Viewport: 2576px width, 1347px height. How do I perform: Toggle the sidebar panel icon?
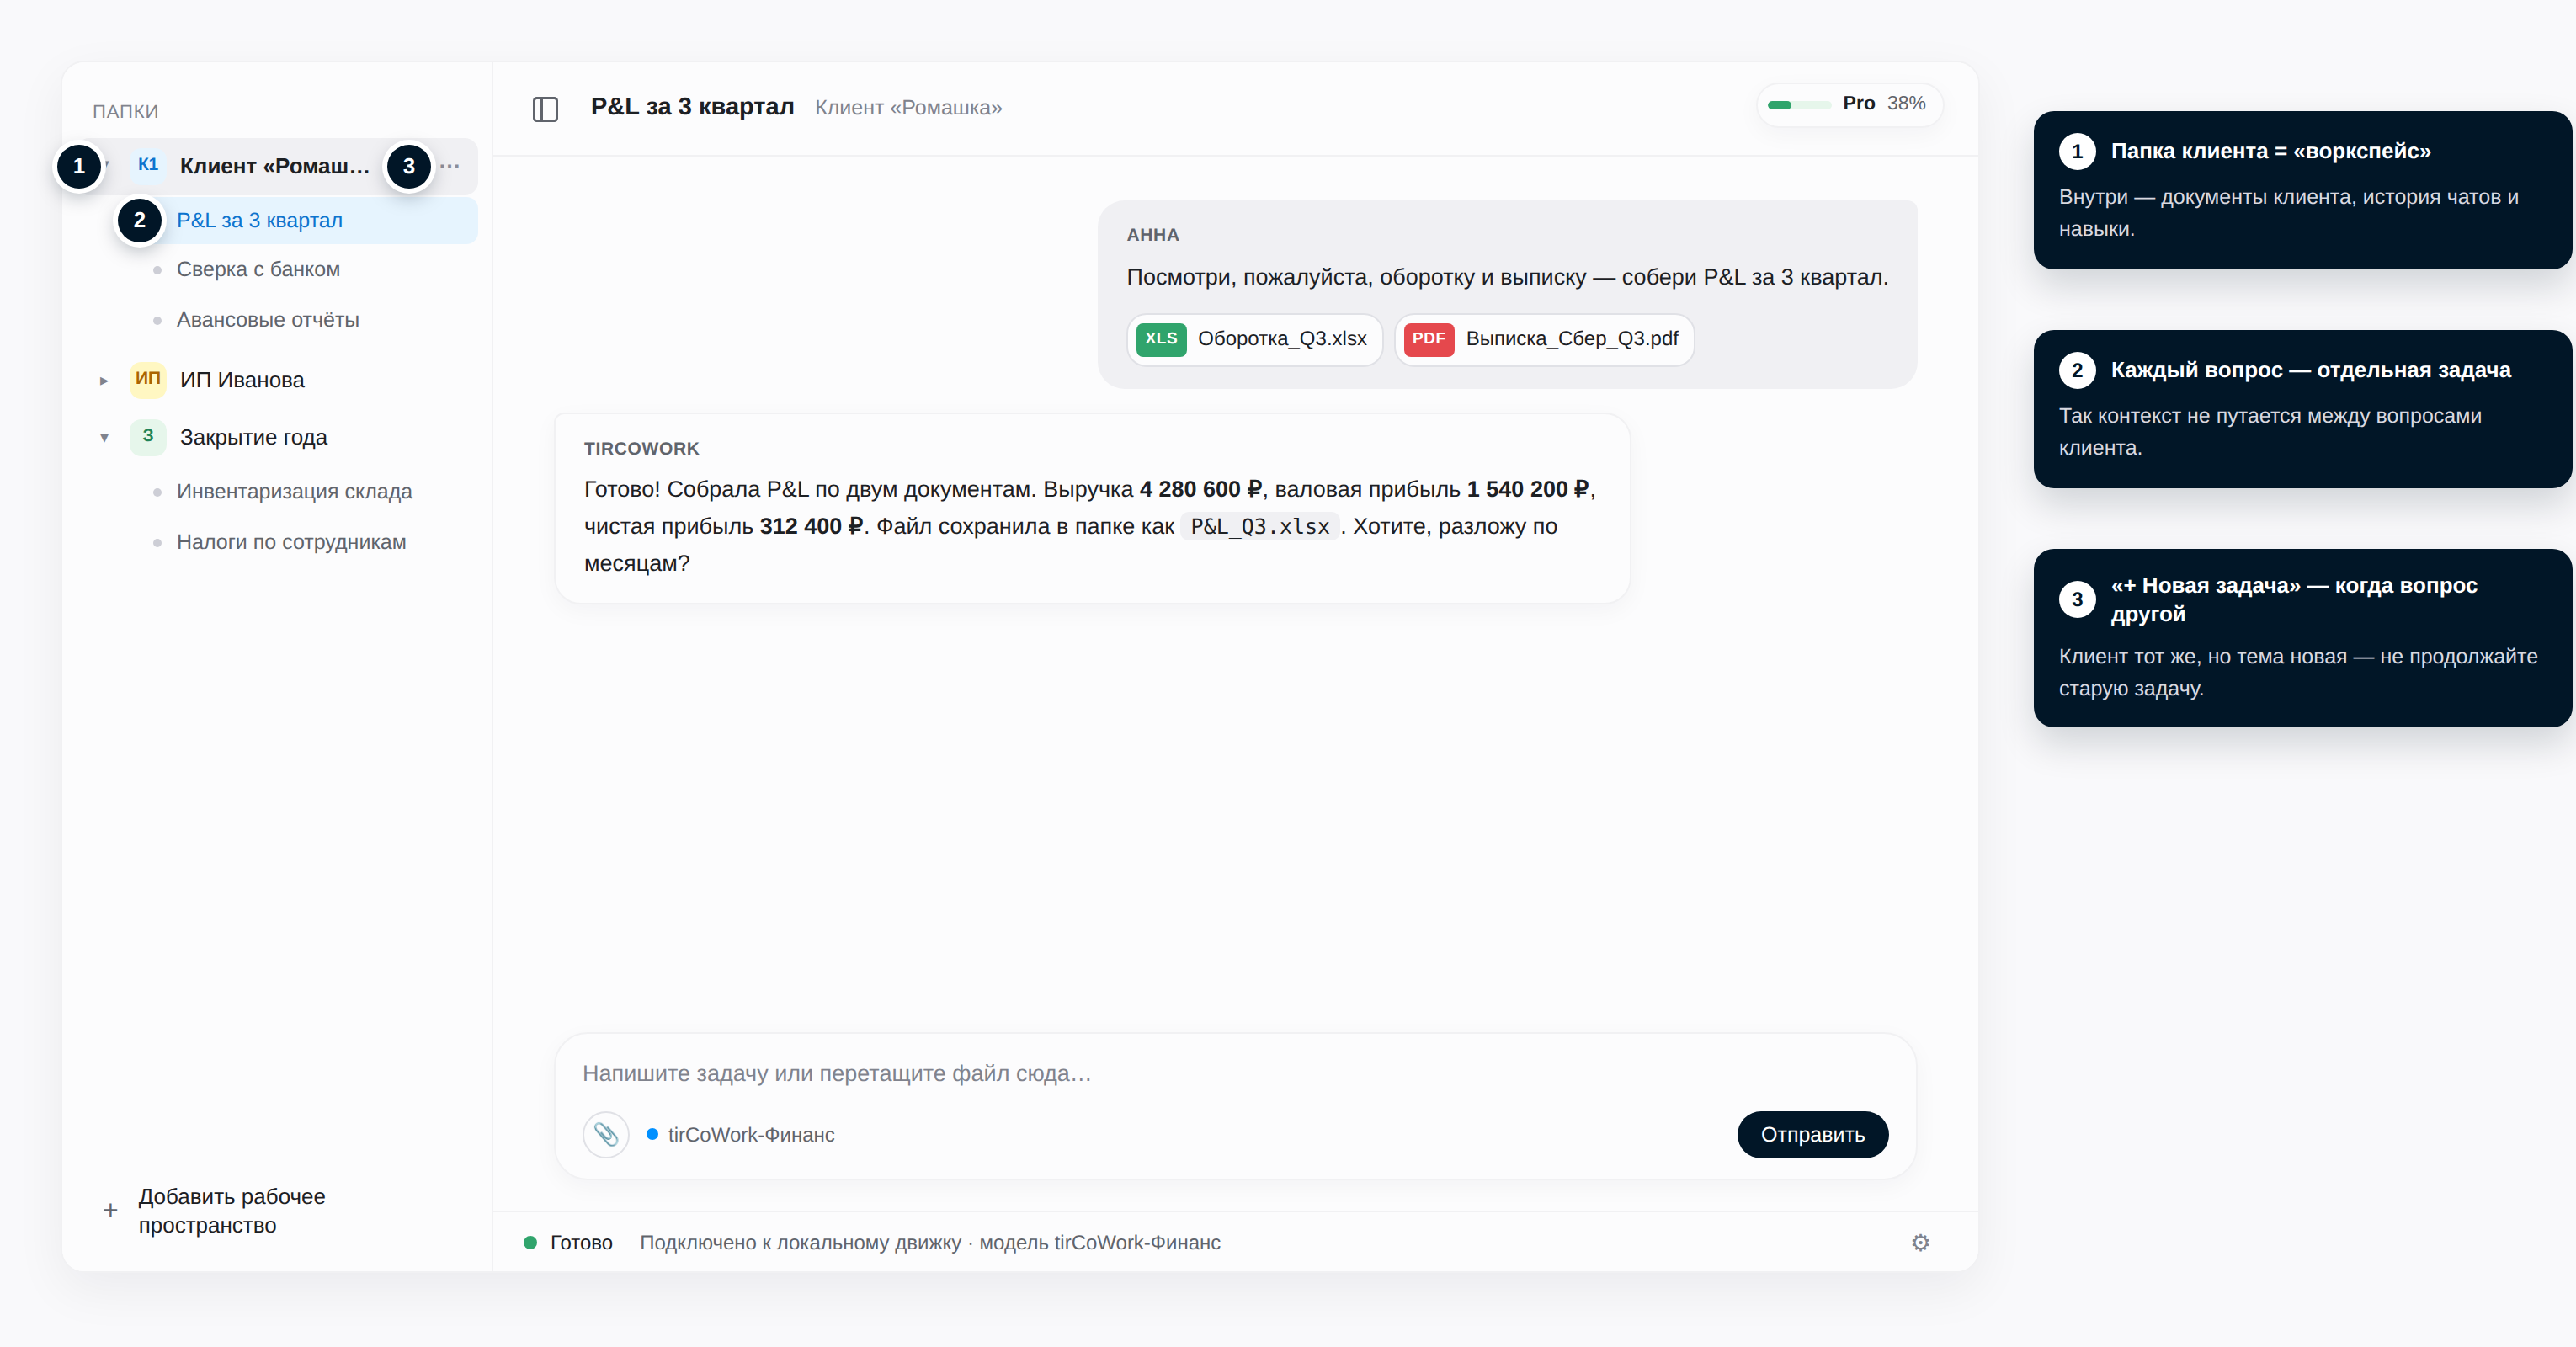[545, 108]
